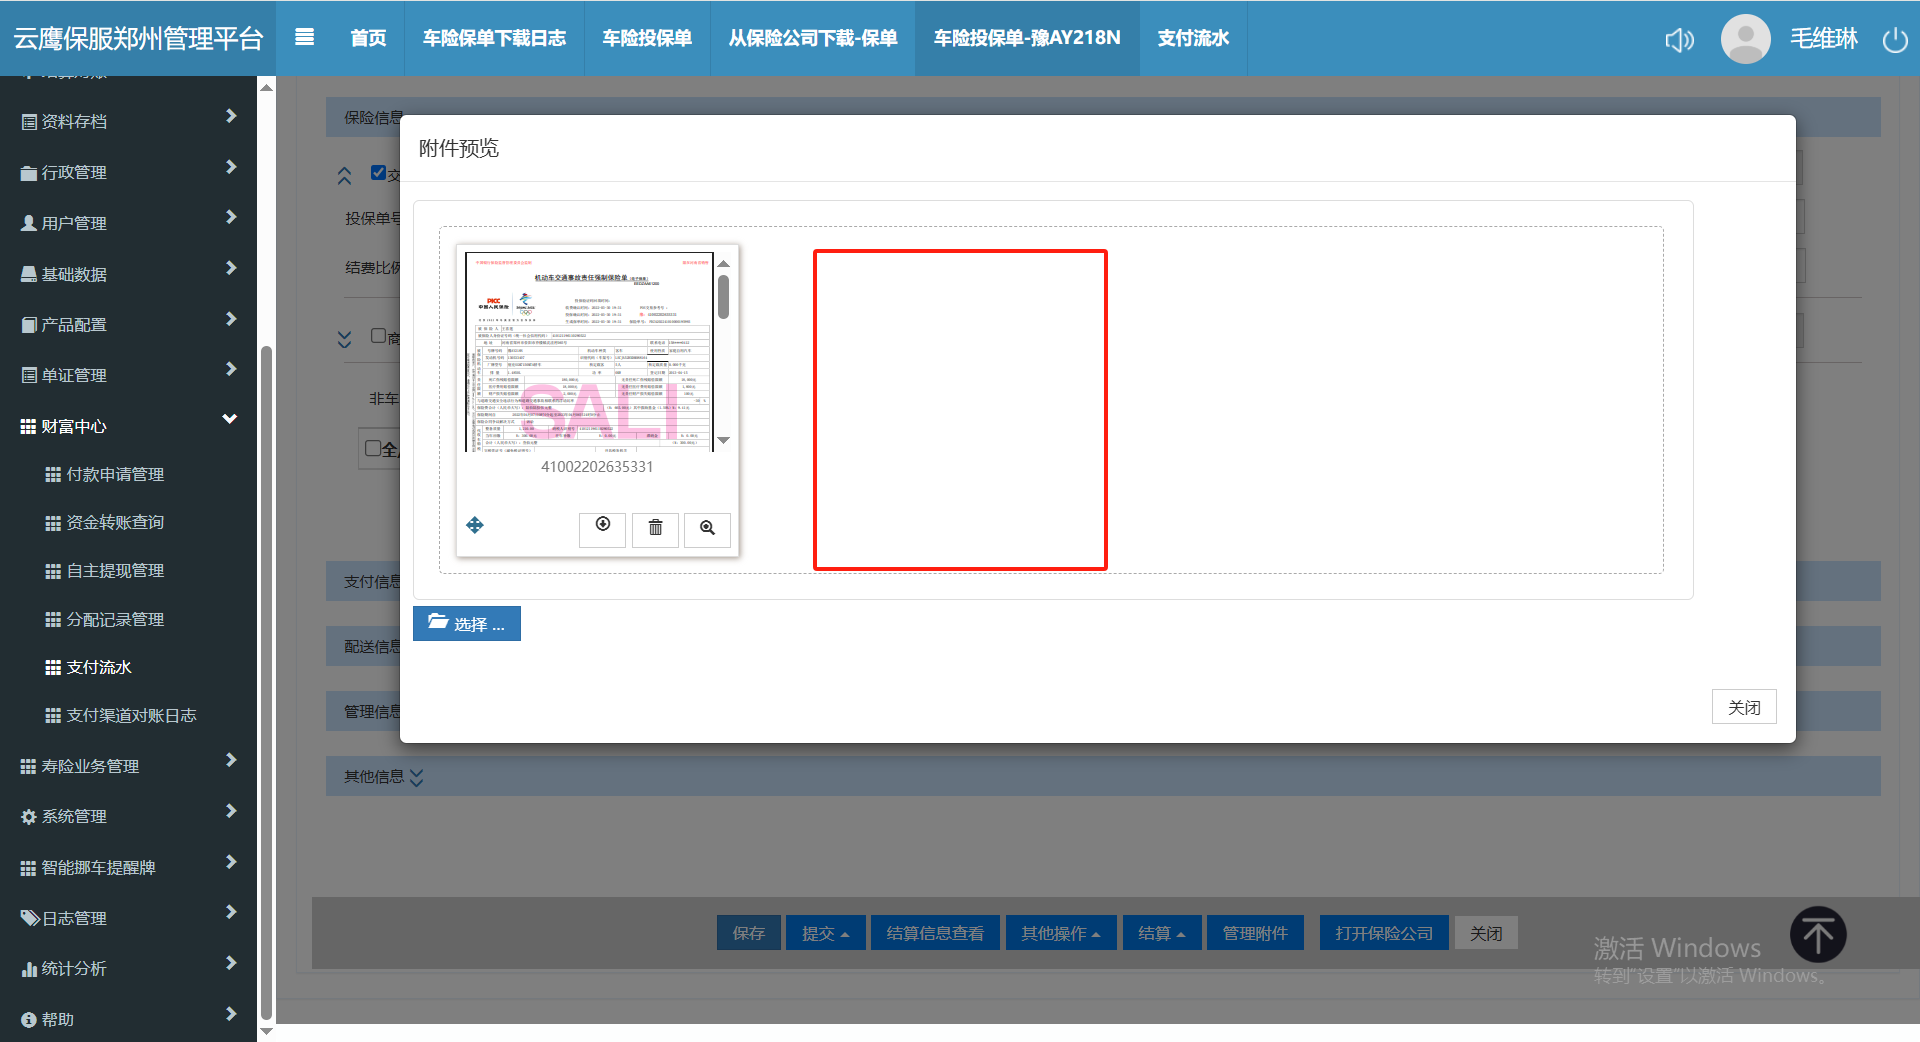Click the move handle icon on attachment card
The height and width of the screenshot is (1042, 1920).
pos(475,525)
